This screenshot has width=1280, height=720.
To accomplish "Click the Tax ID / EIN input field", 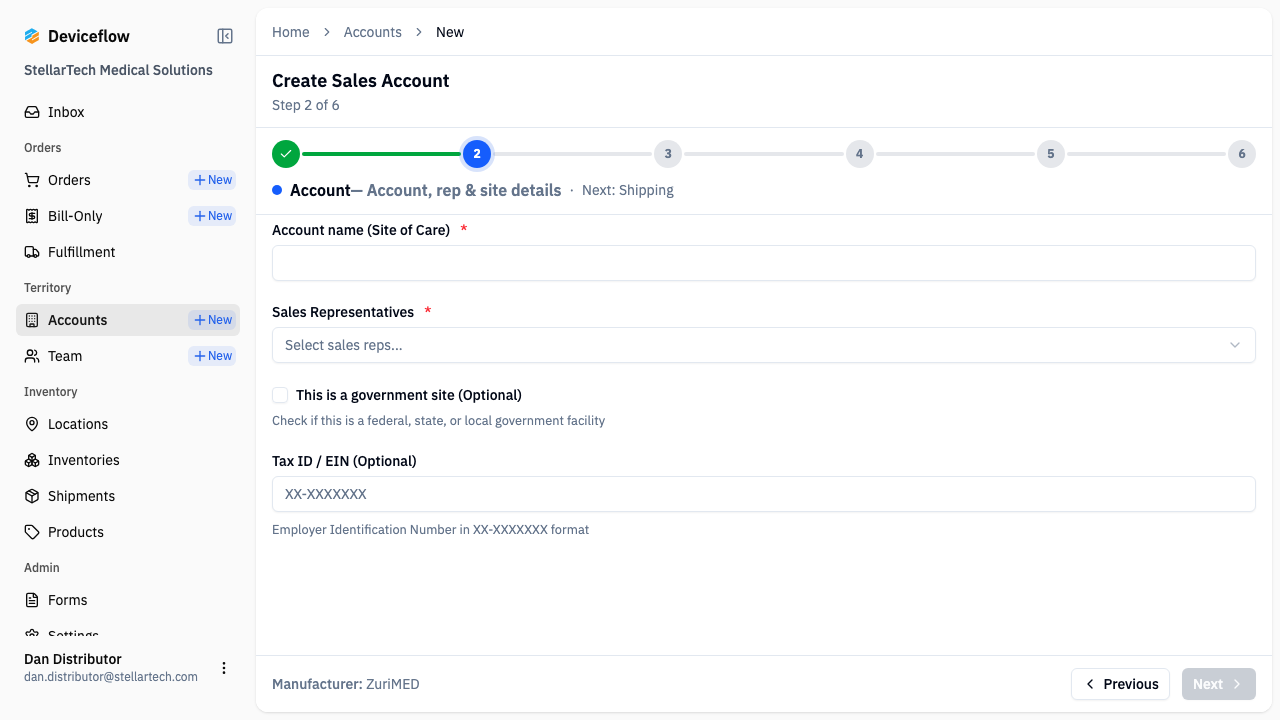I will (x=763, y=494).
